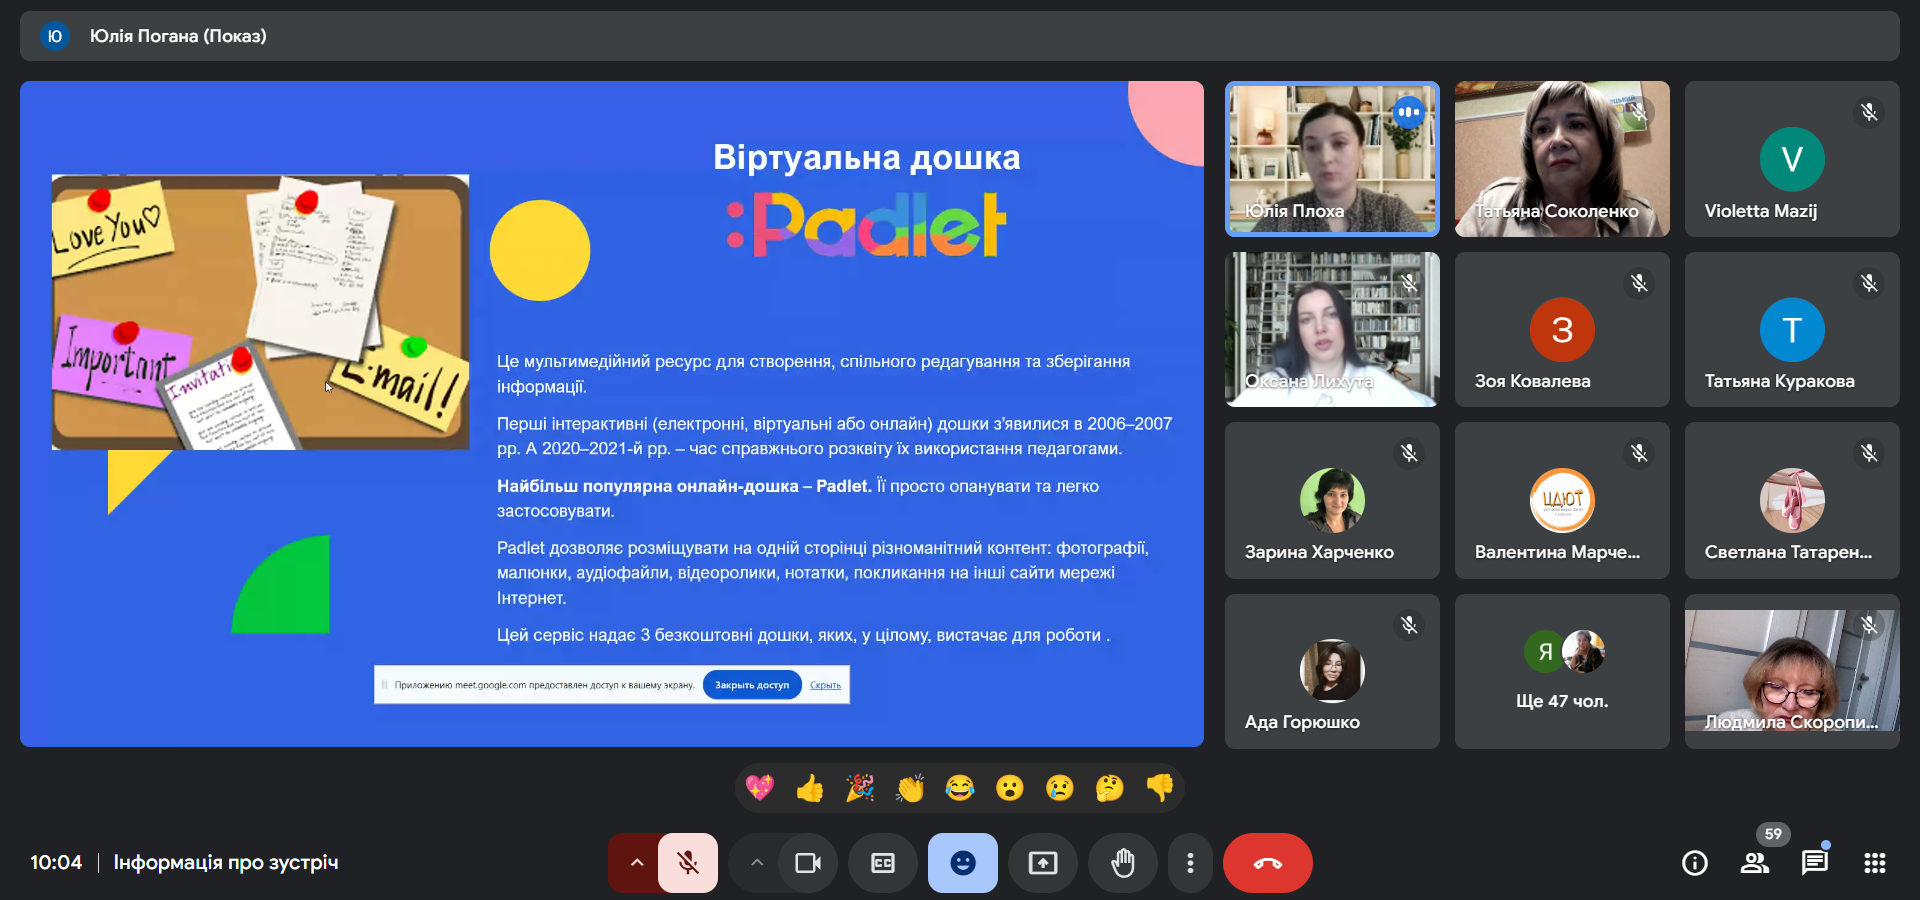Show the participants list
The height and width of the screenshot is (900, 1920).
click(1755, 863)
